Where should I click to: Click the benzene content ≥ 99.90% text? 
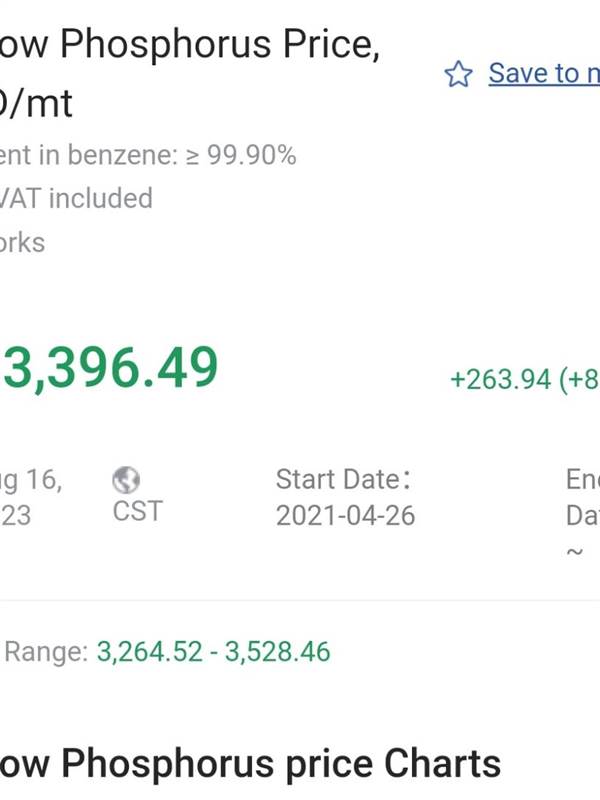click(x=148, y=155)
